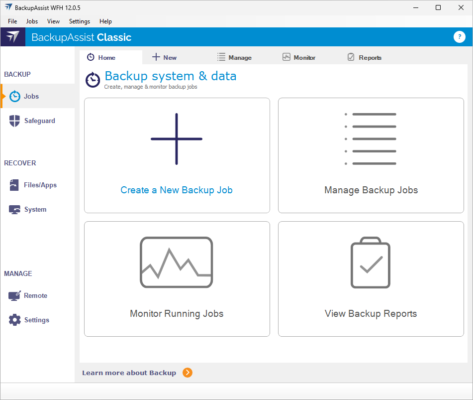The image size is (473, 400).
Task: Click the Backup system & data heading
Action: (x=171, y=76)
